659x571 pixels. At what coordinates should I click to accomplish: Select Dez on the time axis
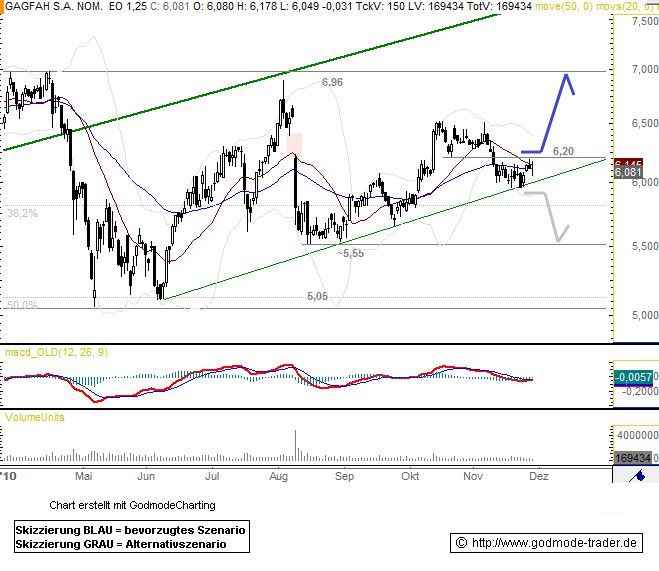point(538,476)
